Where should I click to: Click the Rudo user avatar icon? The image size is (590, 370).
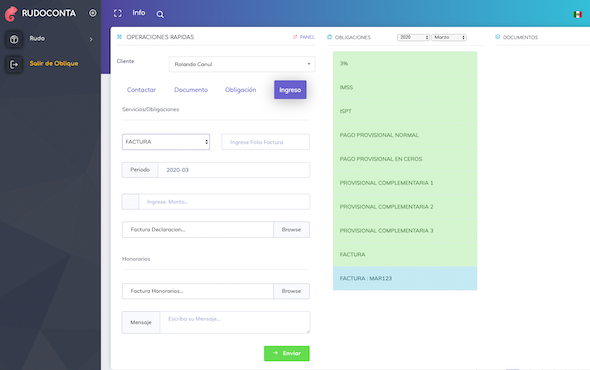[14, 39]
